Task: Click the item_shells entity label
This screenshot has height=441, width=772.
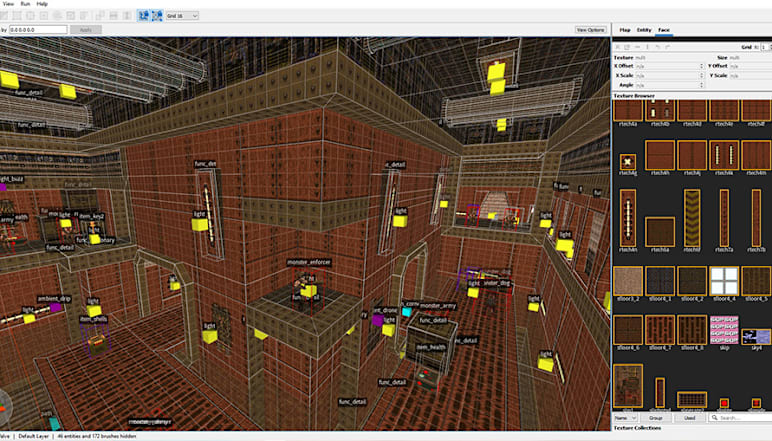Action: [x=93, y=319]
